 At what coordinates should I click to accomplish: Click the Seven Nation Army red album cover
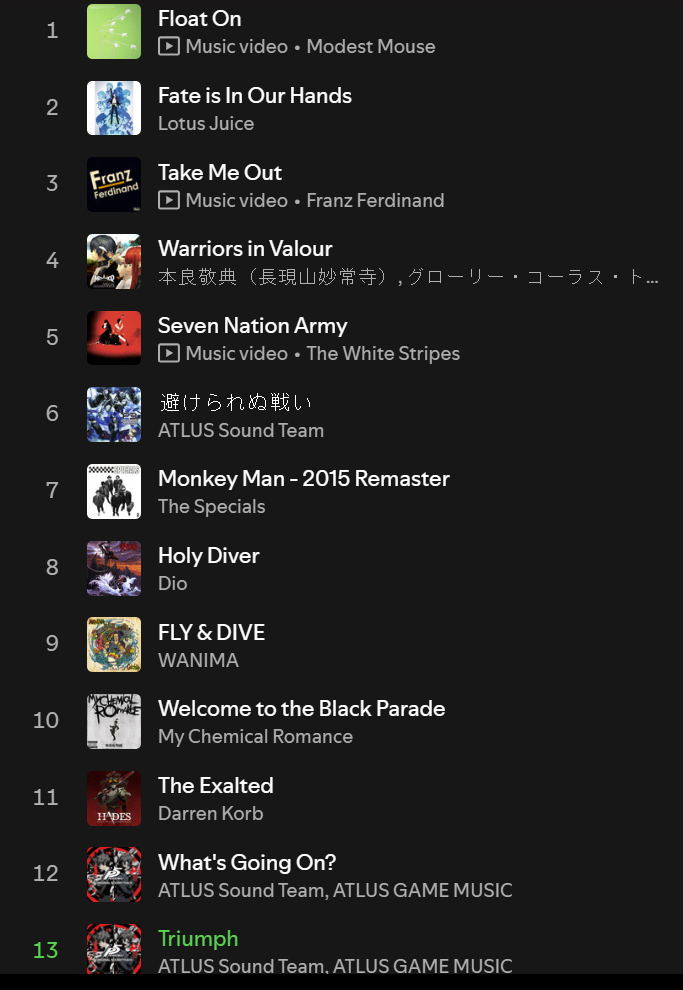[114, 338]
